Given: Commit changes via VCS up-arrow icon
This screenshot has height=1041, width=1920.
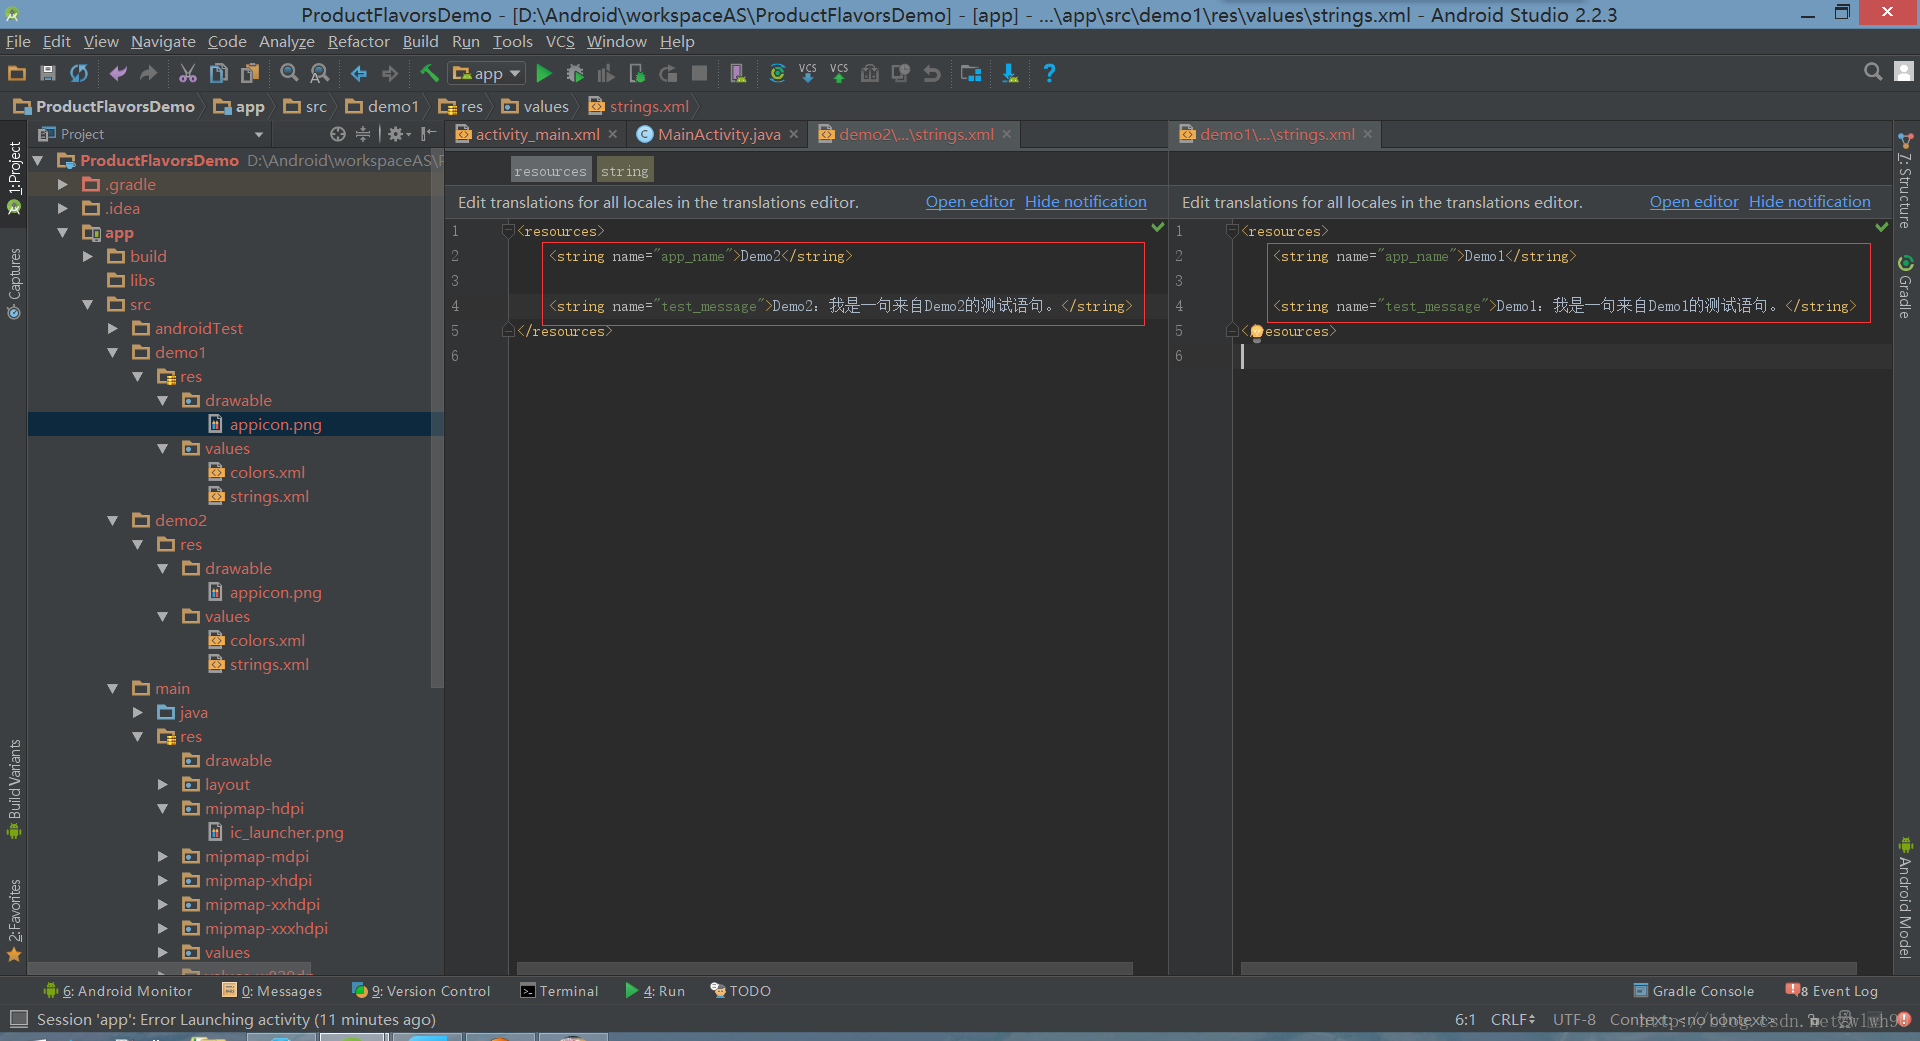Looking at the screenshot, I should 839,73.
